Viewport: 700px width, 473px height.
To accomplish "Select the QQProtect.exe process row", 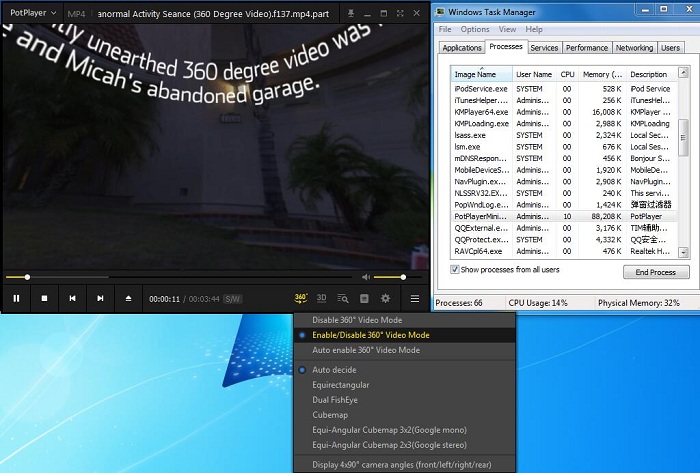I will (x=564, y=240).
